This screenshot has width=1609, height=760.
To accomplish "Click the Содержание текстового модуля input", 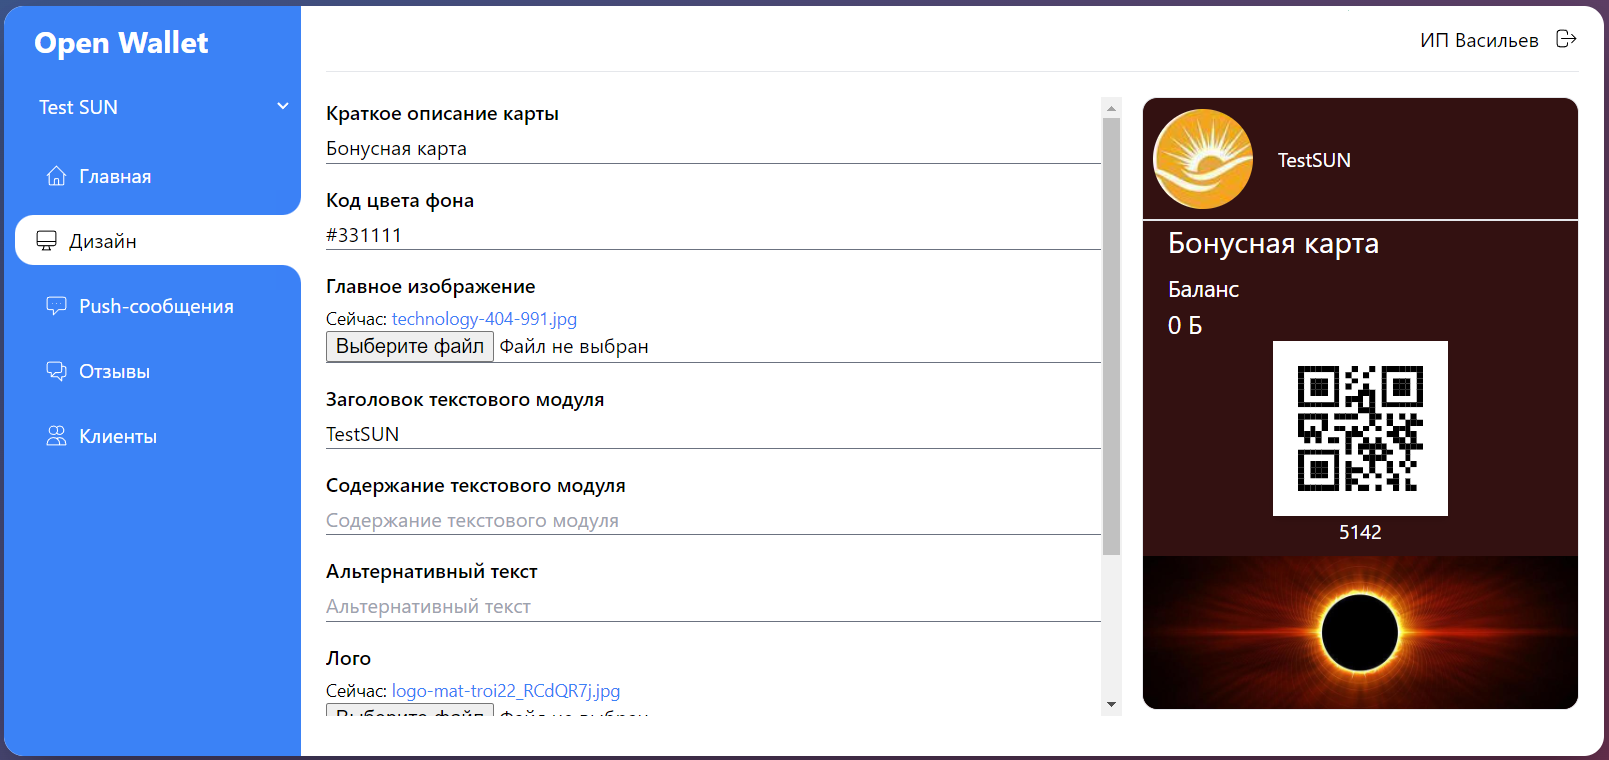I will 713,520.
